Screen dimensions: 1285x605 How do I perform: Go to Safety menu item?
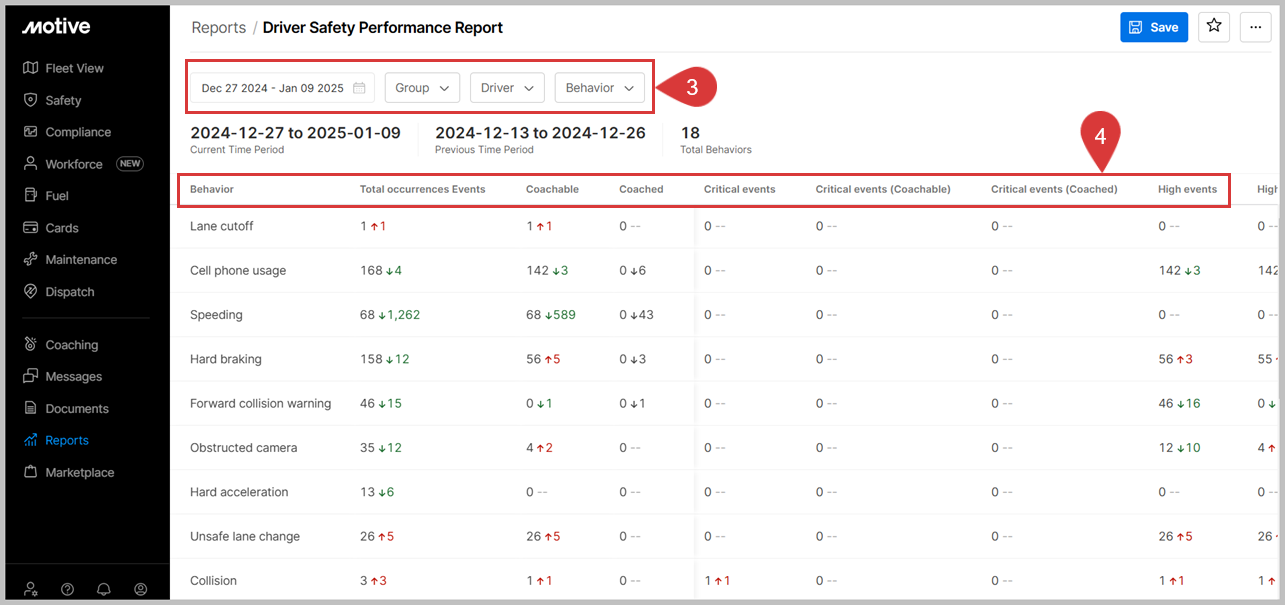(x=63, y=100)
